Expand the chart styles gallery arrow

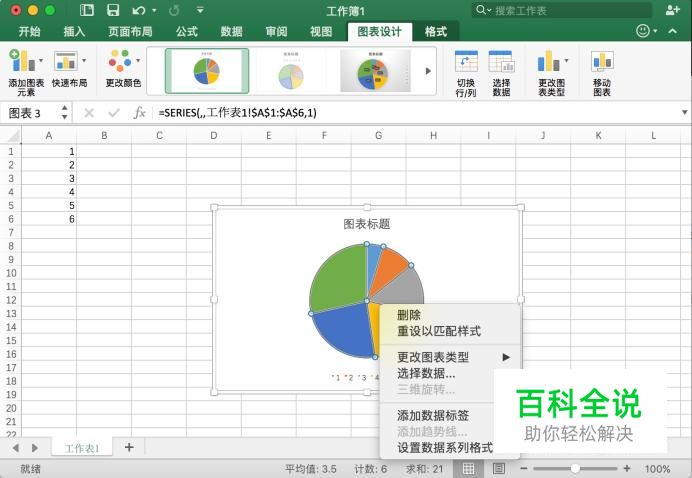[428, 71]
